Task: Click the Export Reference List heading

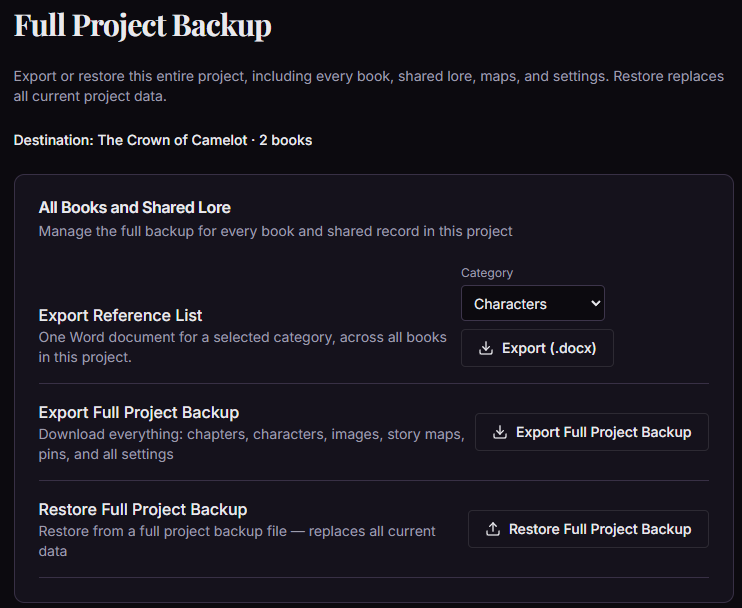Action: tap(120, 315)
